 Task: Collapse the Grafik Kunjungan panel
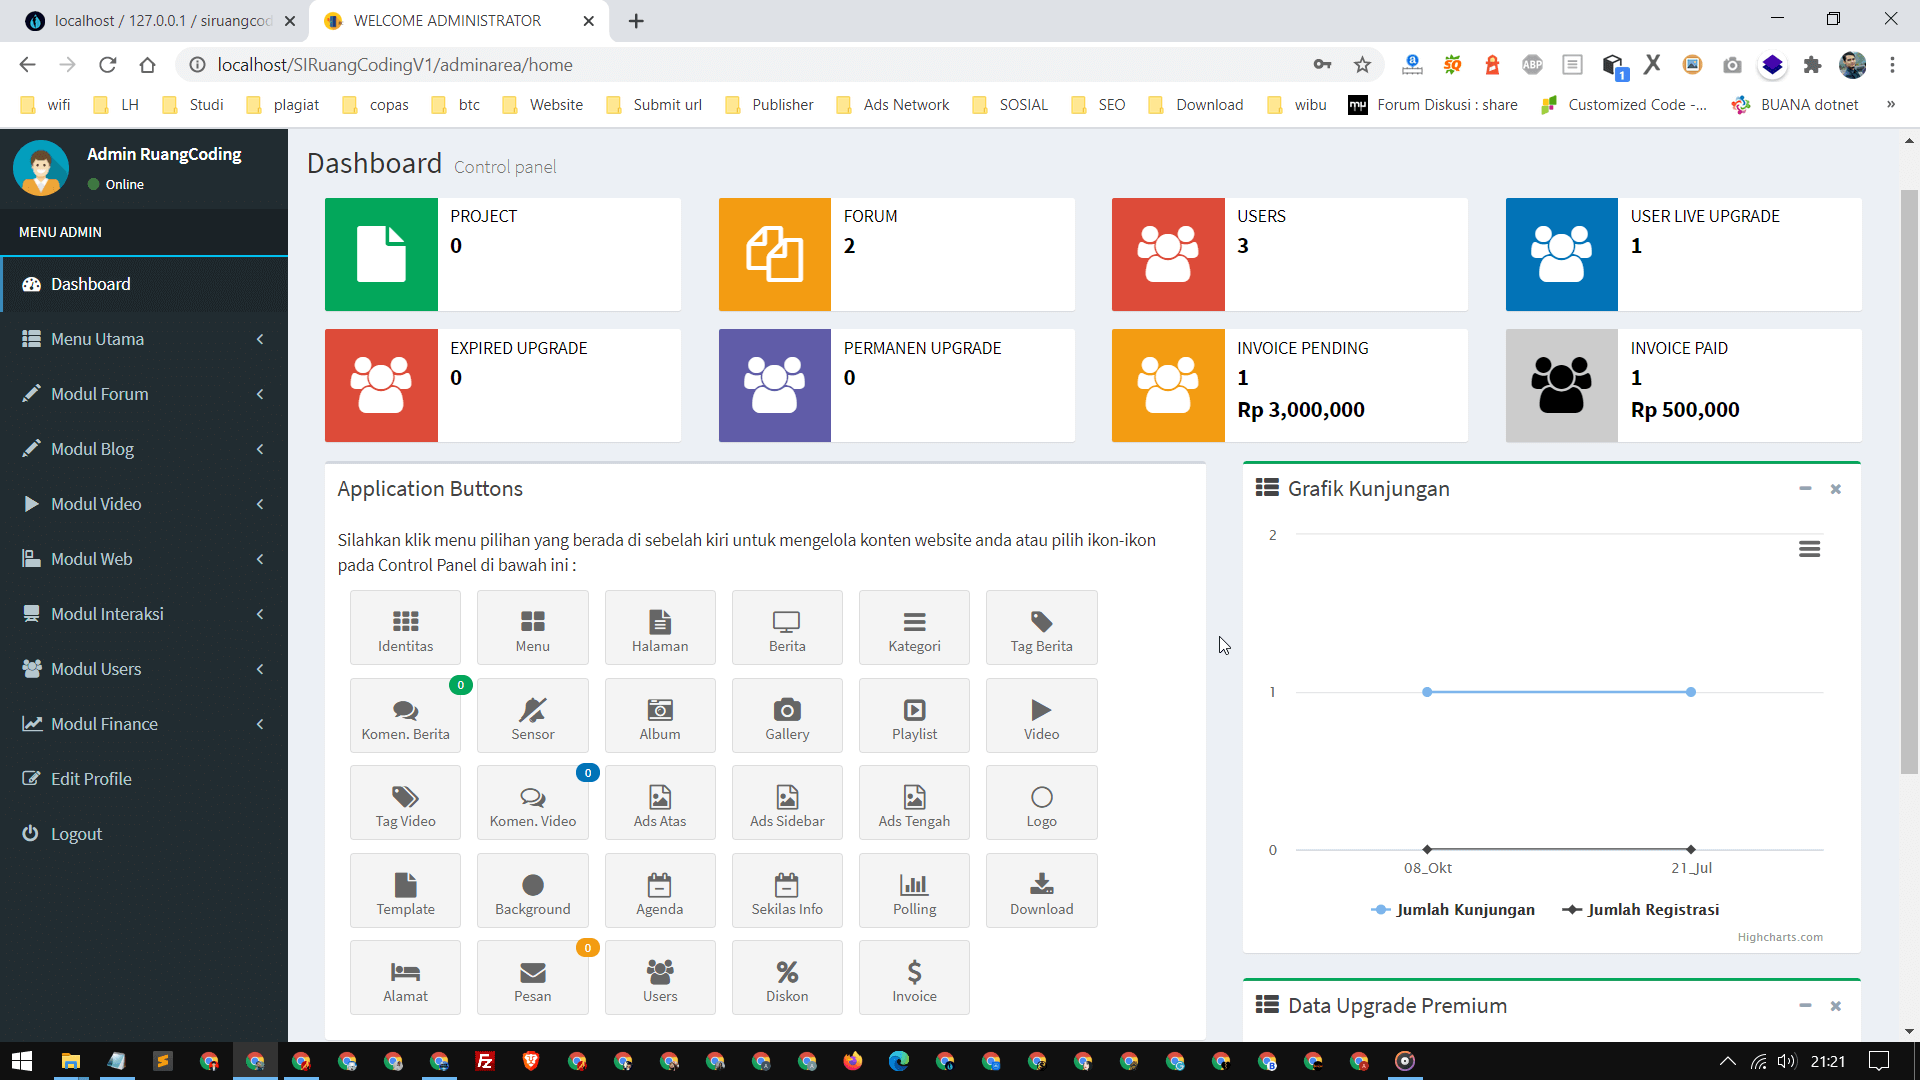(1805, 489)
